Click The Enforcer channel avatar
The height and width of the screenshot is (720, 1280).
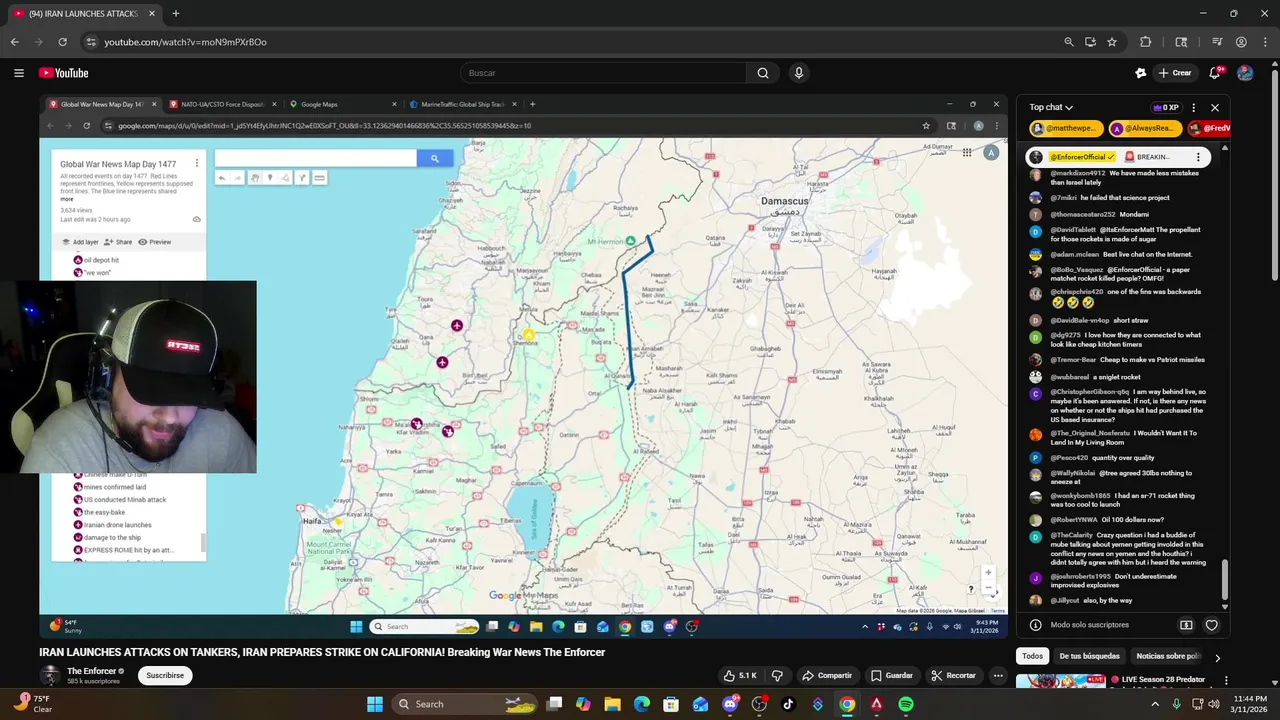click(x=50, y=676)
